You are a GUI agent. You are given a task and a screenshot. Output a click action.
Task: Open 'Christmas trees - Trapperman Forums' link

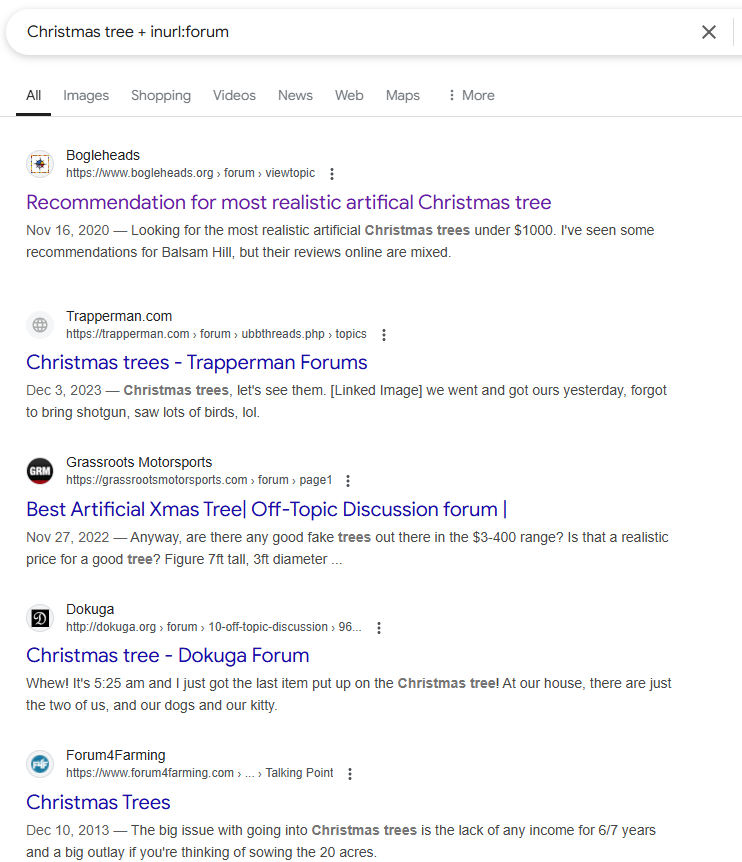click(196, 362)
